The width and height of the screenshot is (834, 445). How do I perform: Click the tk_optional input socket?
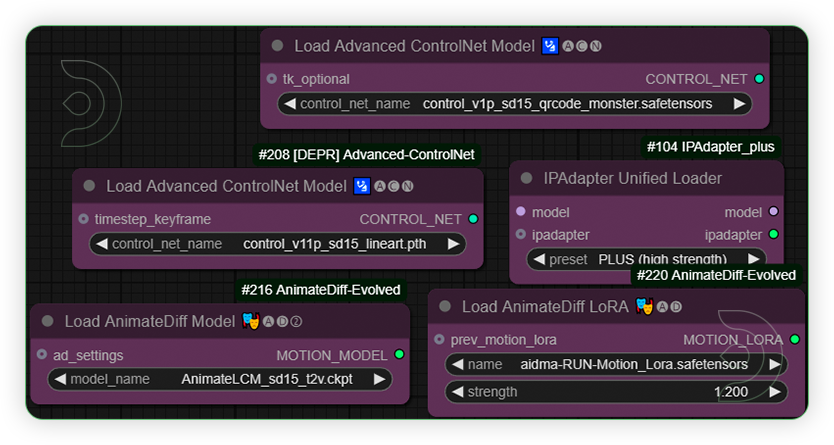pyautogui.click(x=272, y=79)
